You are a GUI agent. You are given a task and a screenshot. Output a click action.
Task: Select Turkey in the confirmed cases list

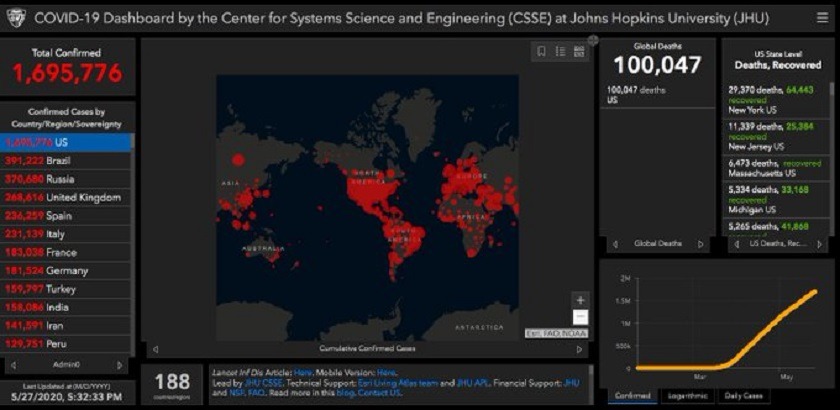(66, 289)
